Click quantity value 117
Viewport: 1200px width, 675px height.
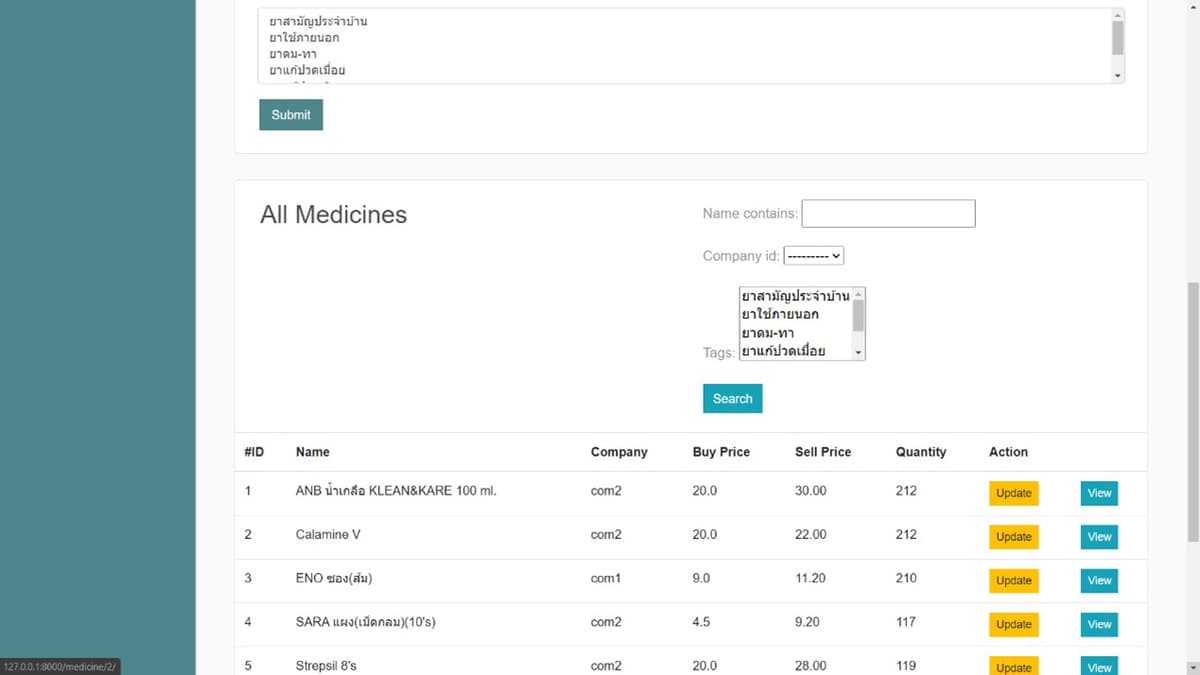tap(906, 622)
